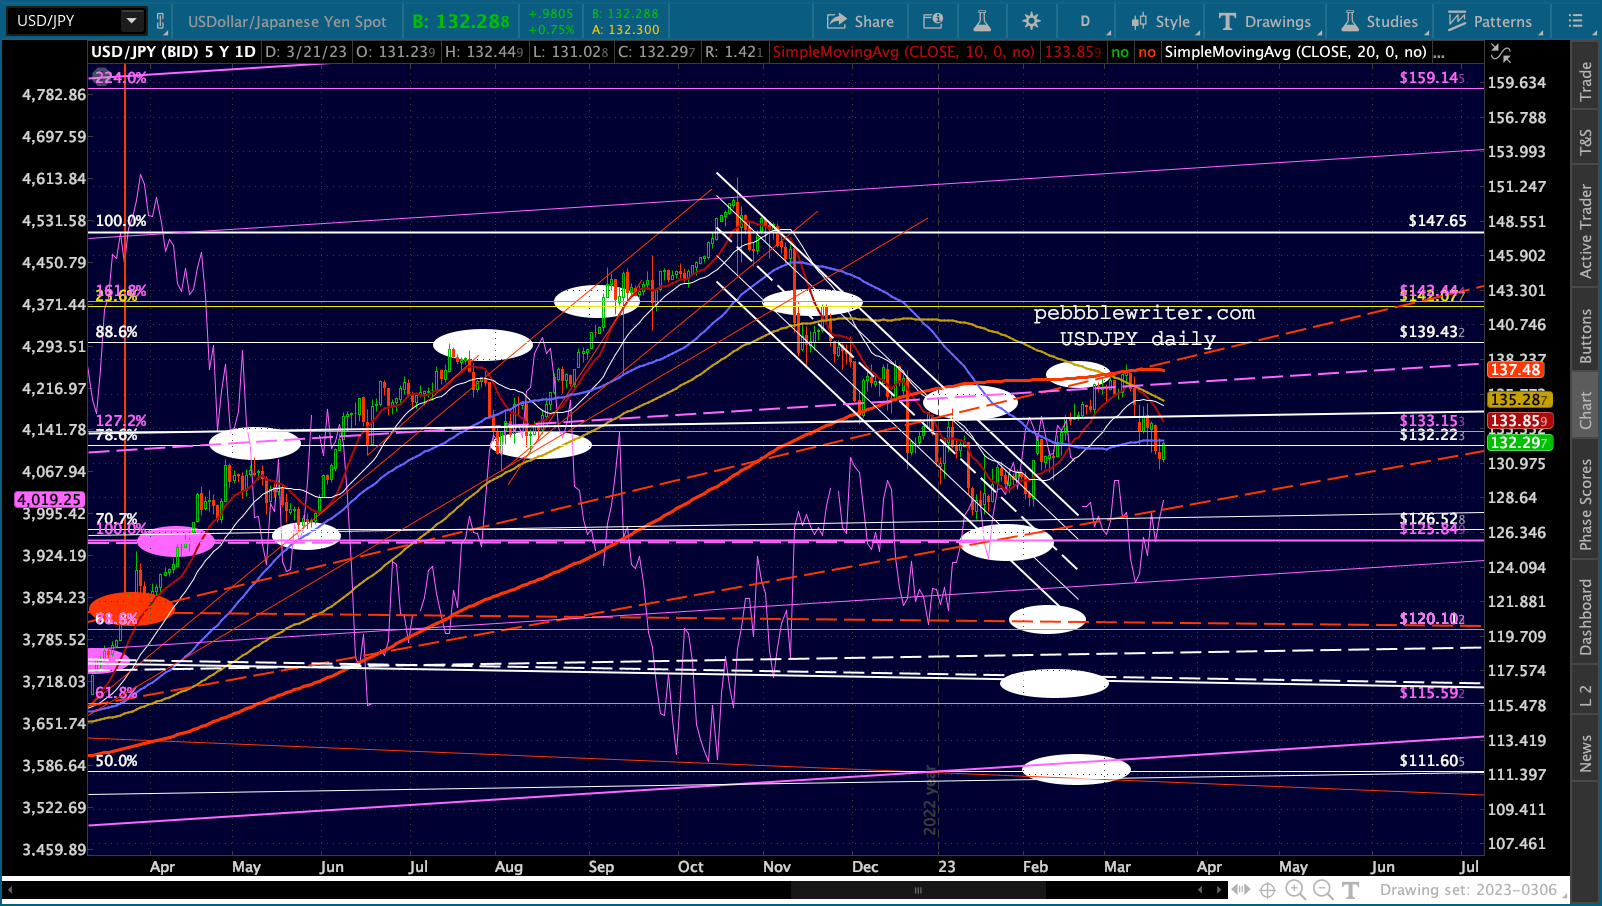Open the chart alerts book icon
This screenshot has height=906, width=1602.
click(x=932, y=21)
